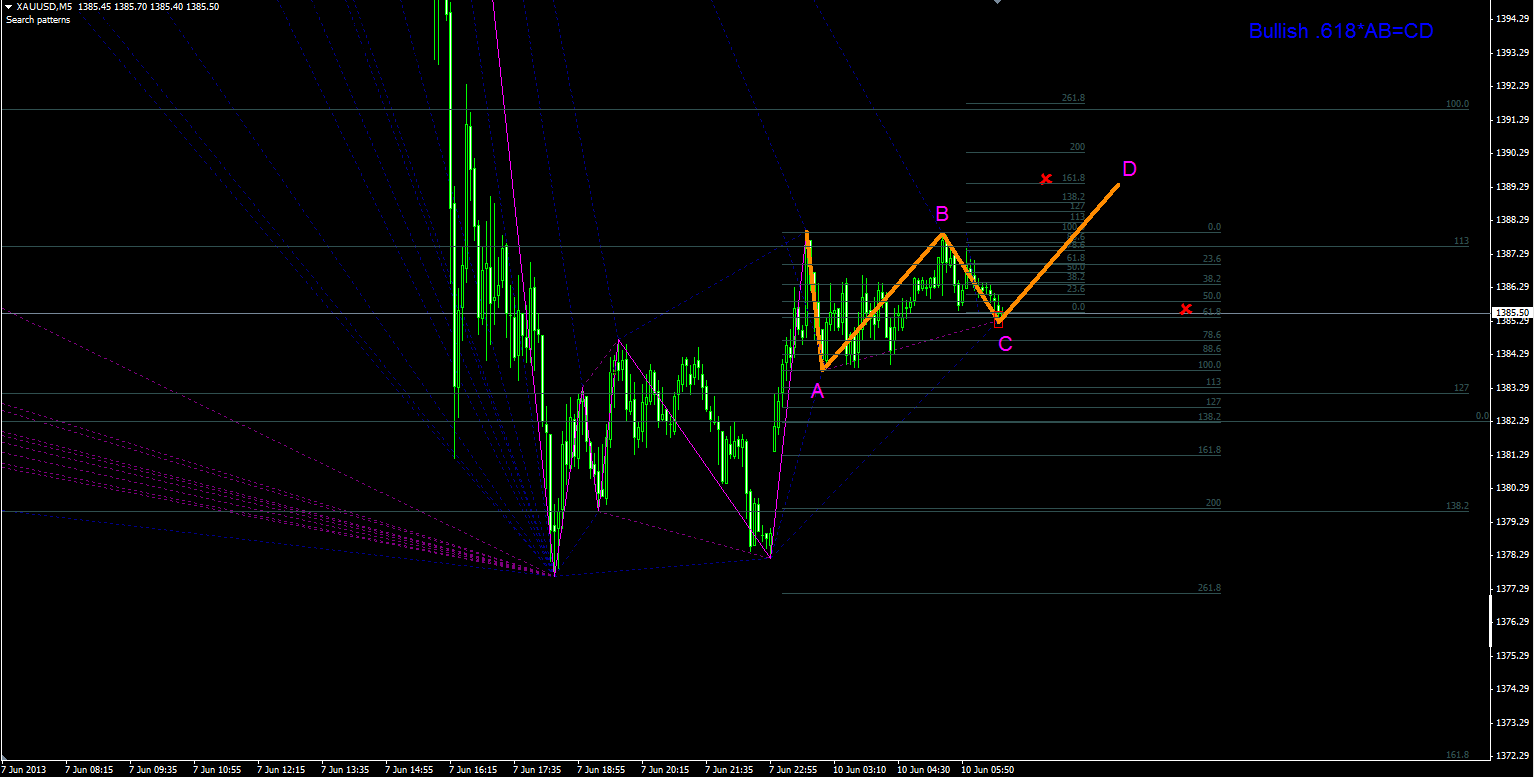Select the magenta point D label
Image resolution: width=1534 pixels, height=777 pixels.
(1129, 168)
